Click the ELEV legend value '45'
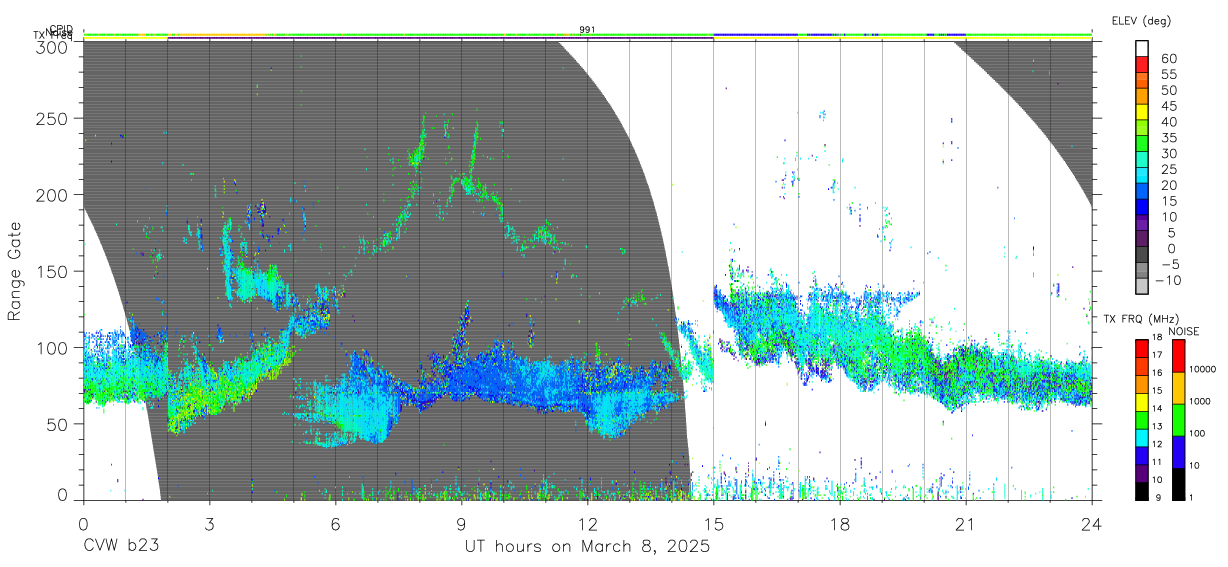The width and height of the screenshot is (1228, 567). 1168,105
